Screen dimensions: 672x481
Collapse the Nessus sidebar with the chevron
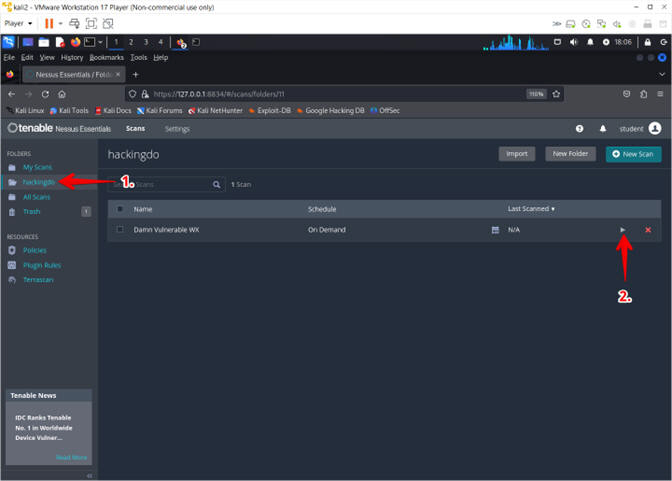89,475
